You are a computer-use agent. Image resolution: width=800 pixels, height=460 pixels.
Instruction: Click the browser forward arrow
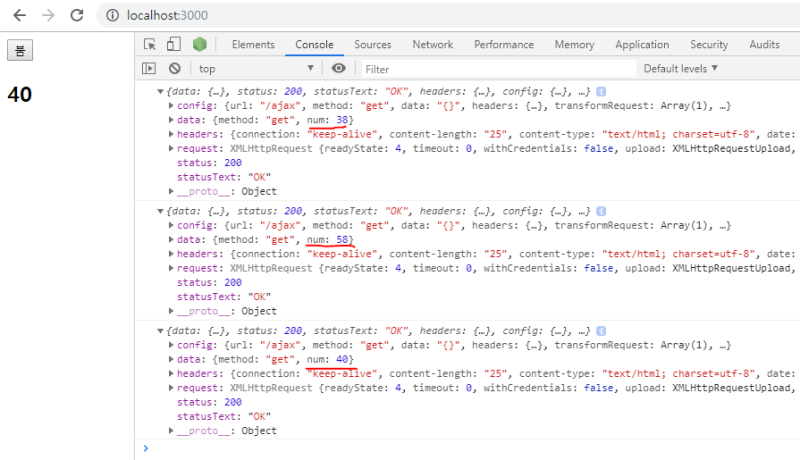click(48, 16)
